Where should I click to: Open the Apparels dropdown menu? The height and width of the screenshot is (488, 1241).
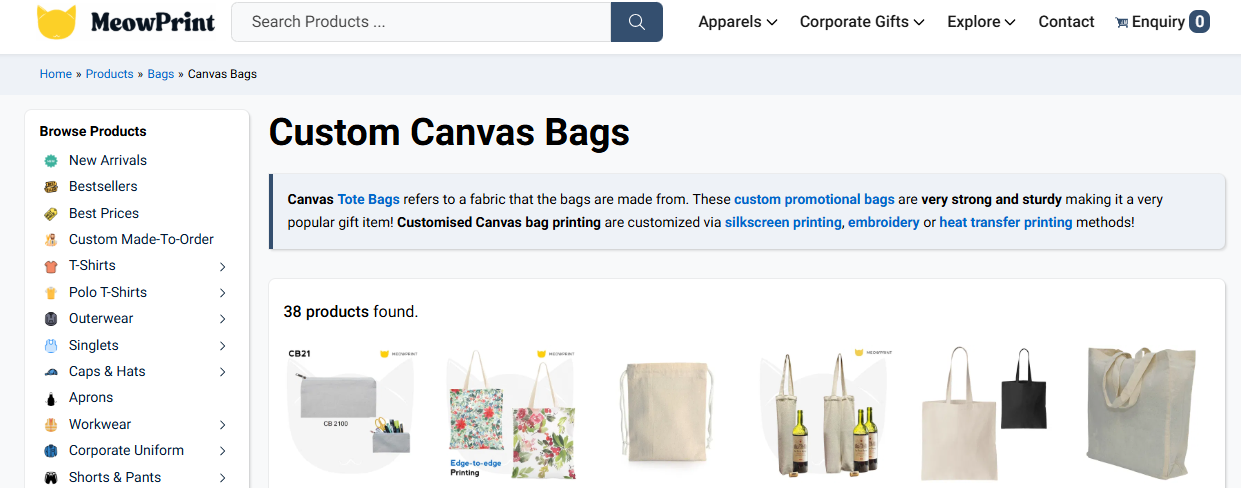click(x=737, y=22)
